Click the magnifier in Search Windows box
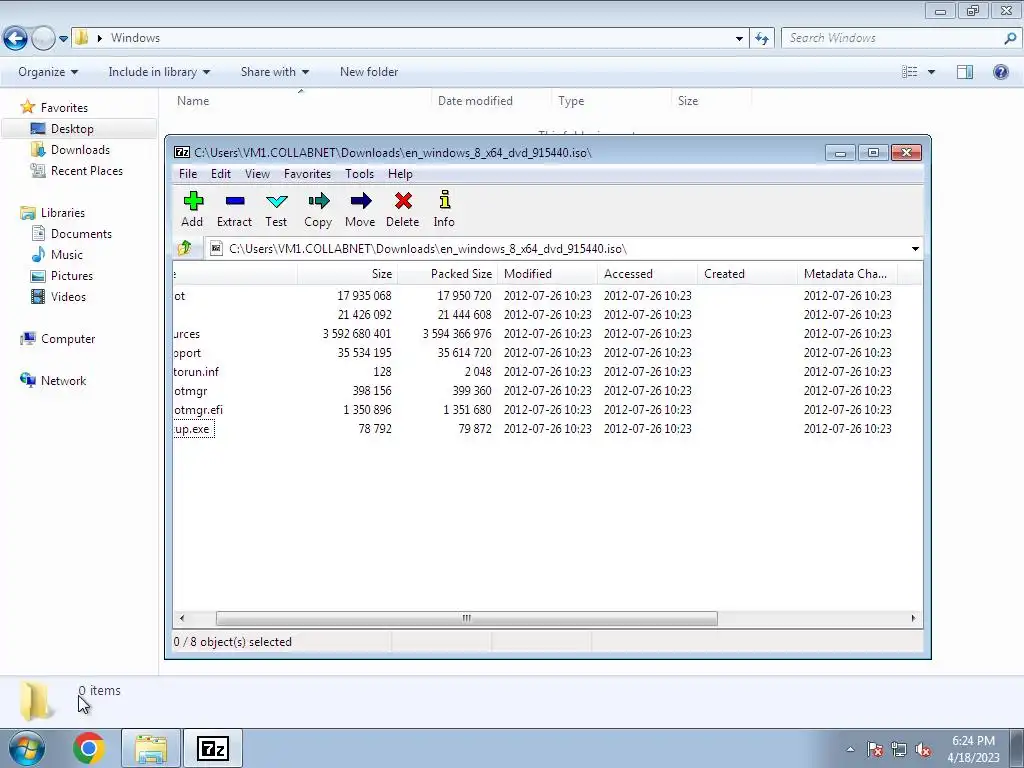Screen dimensions: 1024x768 [1010, 38]
